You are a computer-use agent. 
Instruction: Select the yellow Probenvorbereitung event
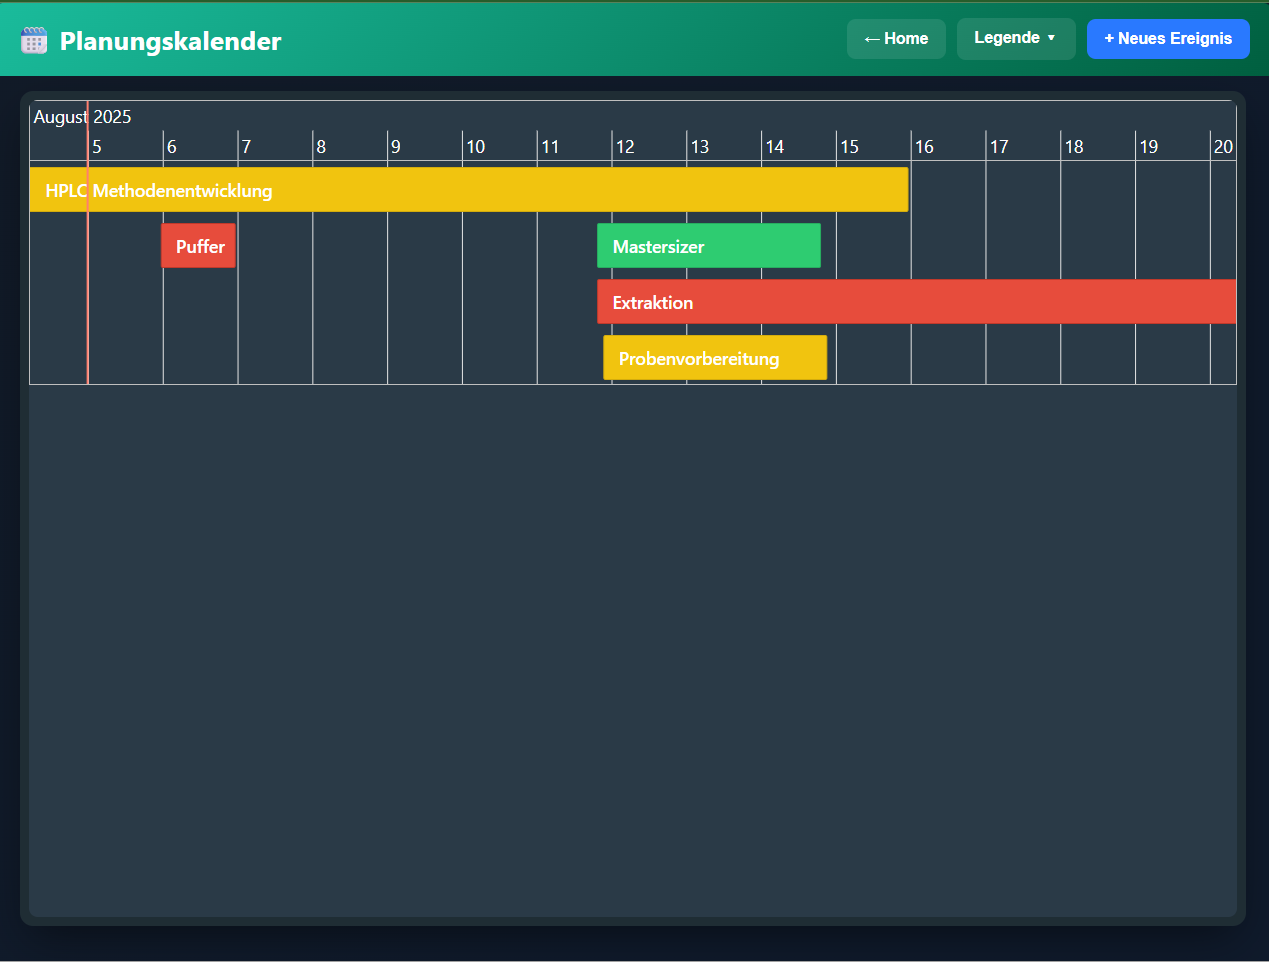[714, 358]
